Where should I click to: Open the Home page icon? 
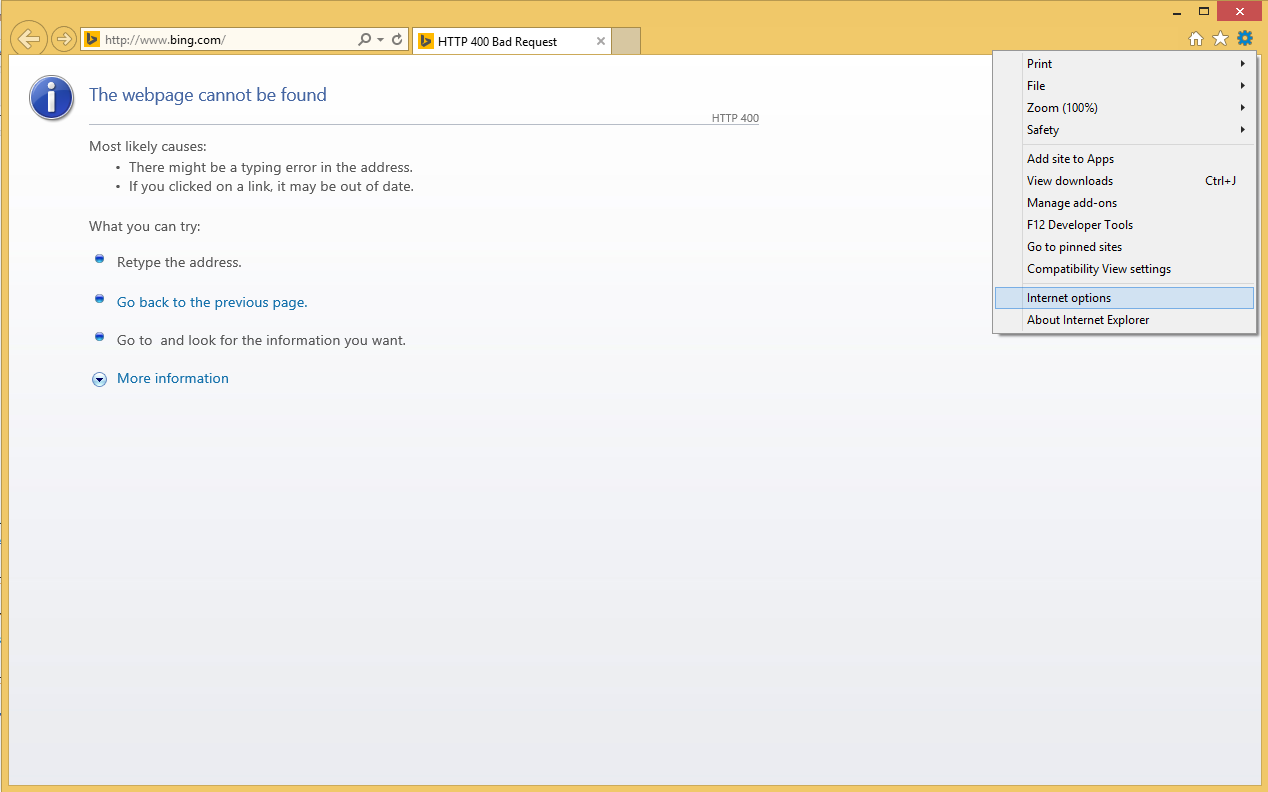[x=1196, y=39]
